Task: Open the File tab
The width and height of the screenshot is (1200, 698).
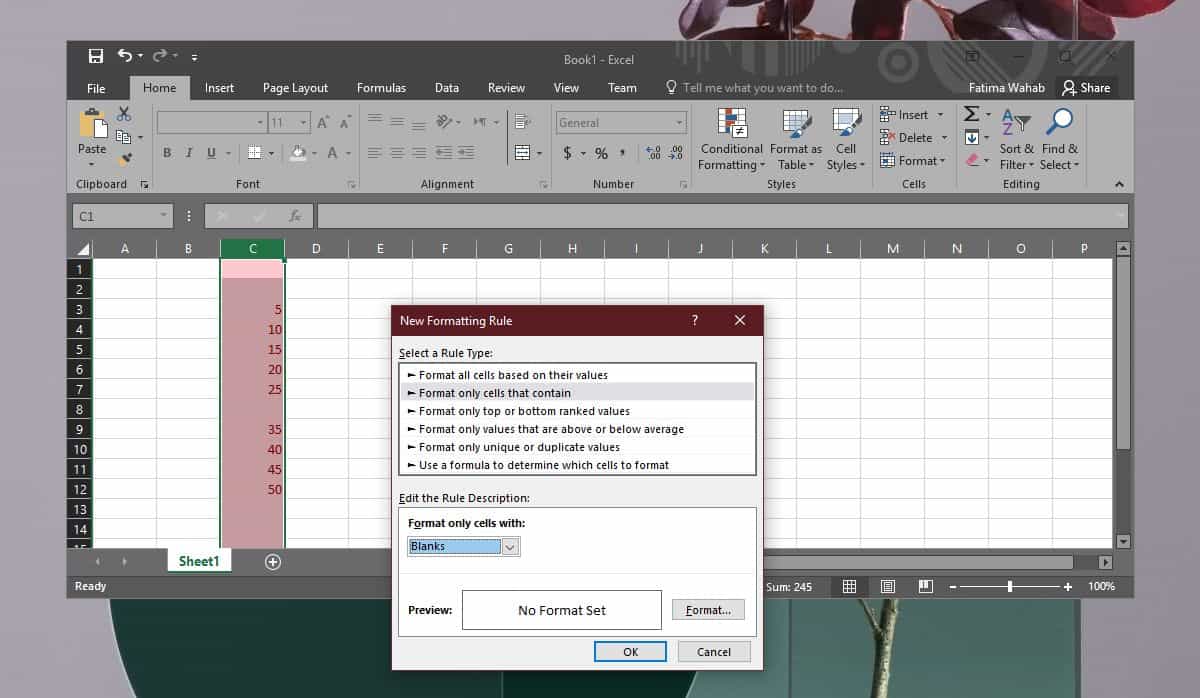Action: [x=96, y=88]
